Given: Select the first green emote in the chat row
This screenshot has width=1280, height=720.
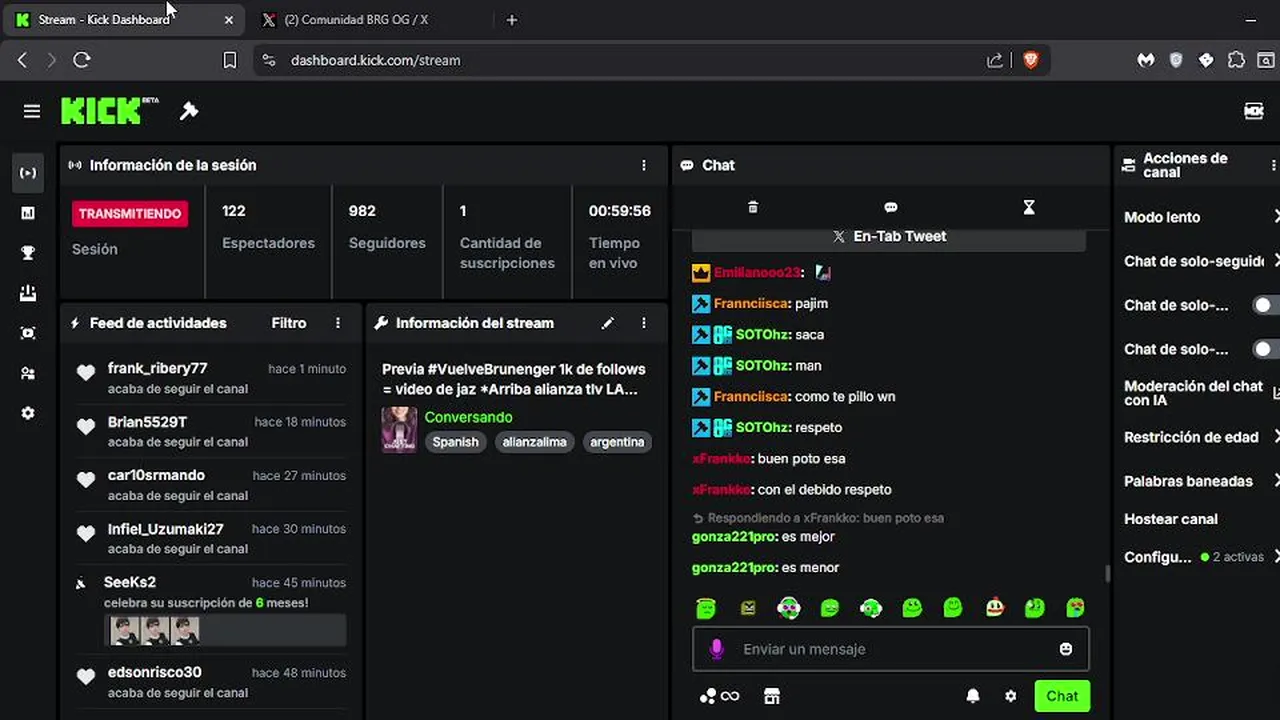Looking at the screenshot, I should pos(706,607).
